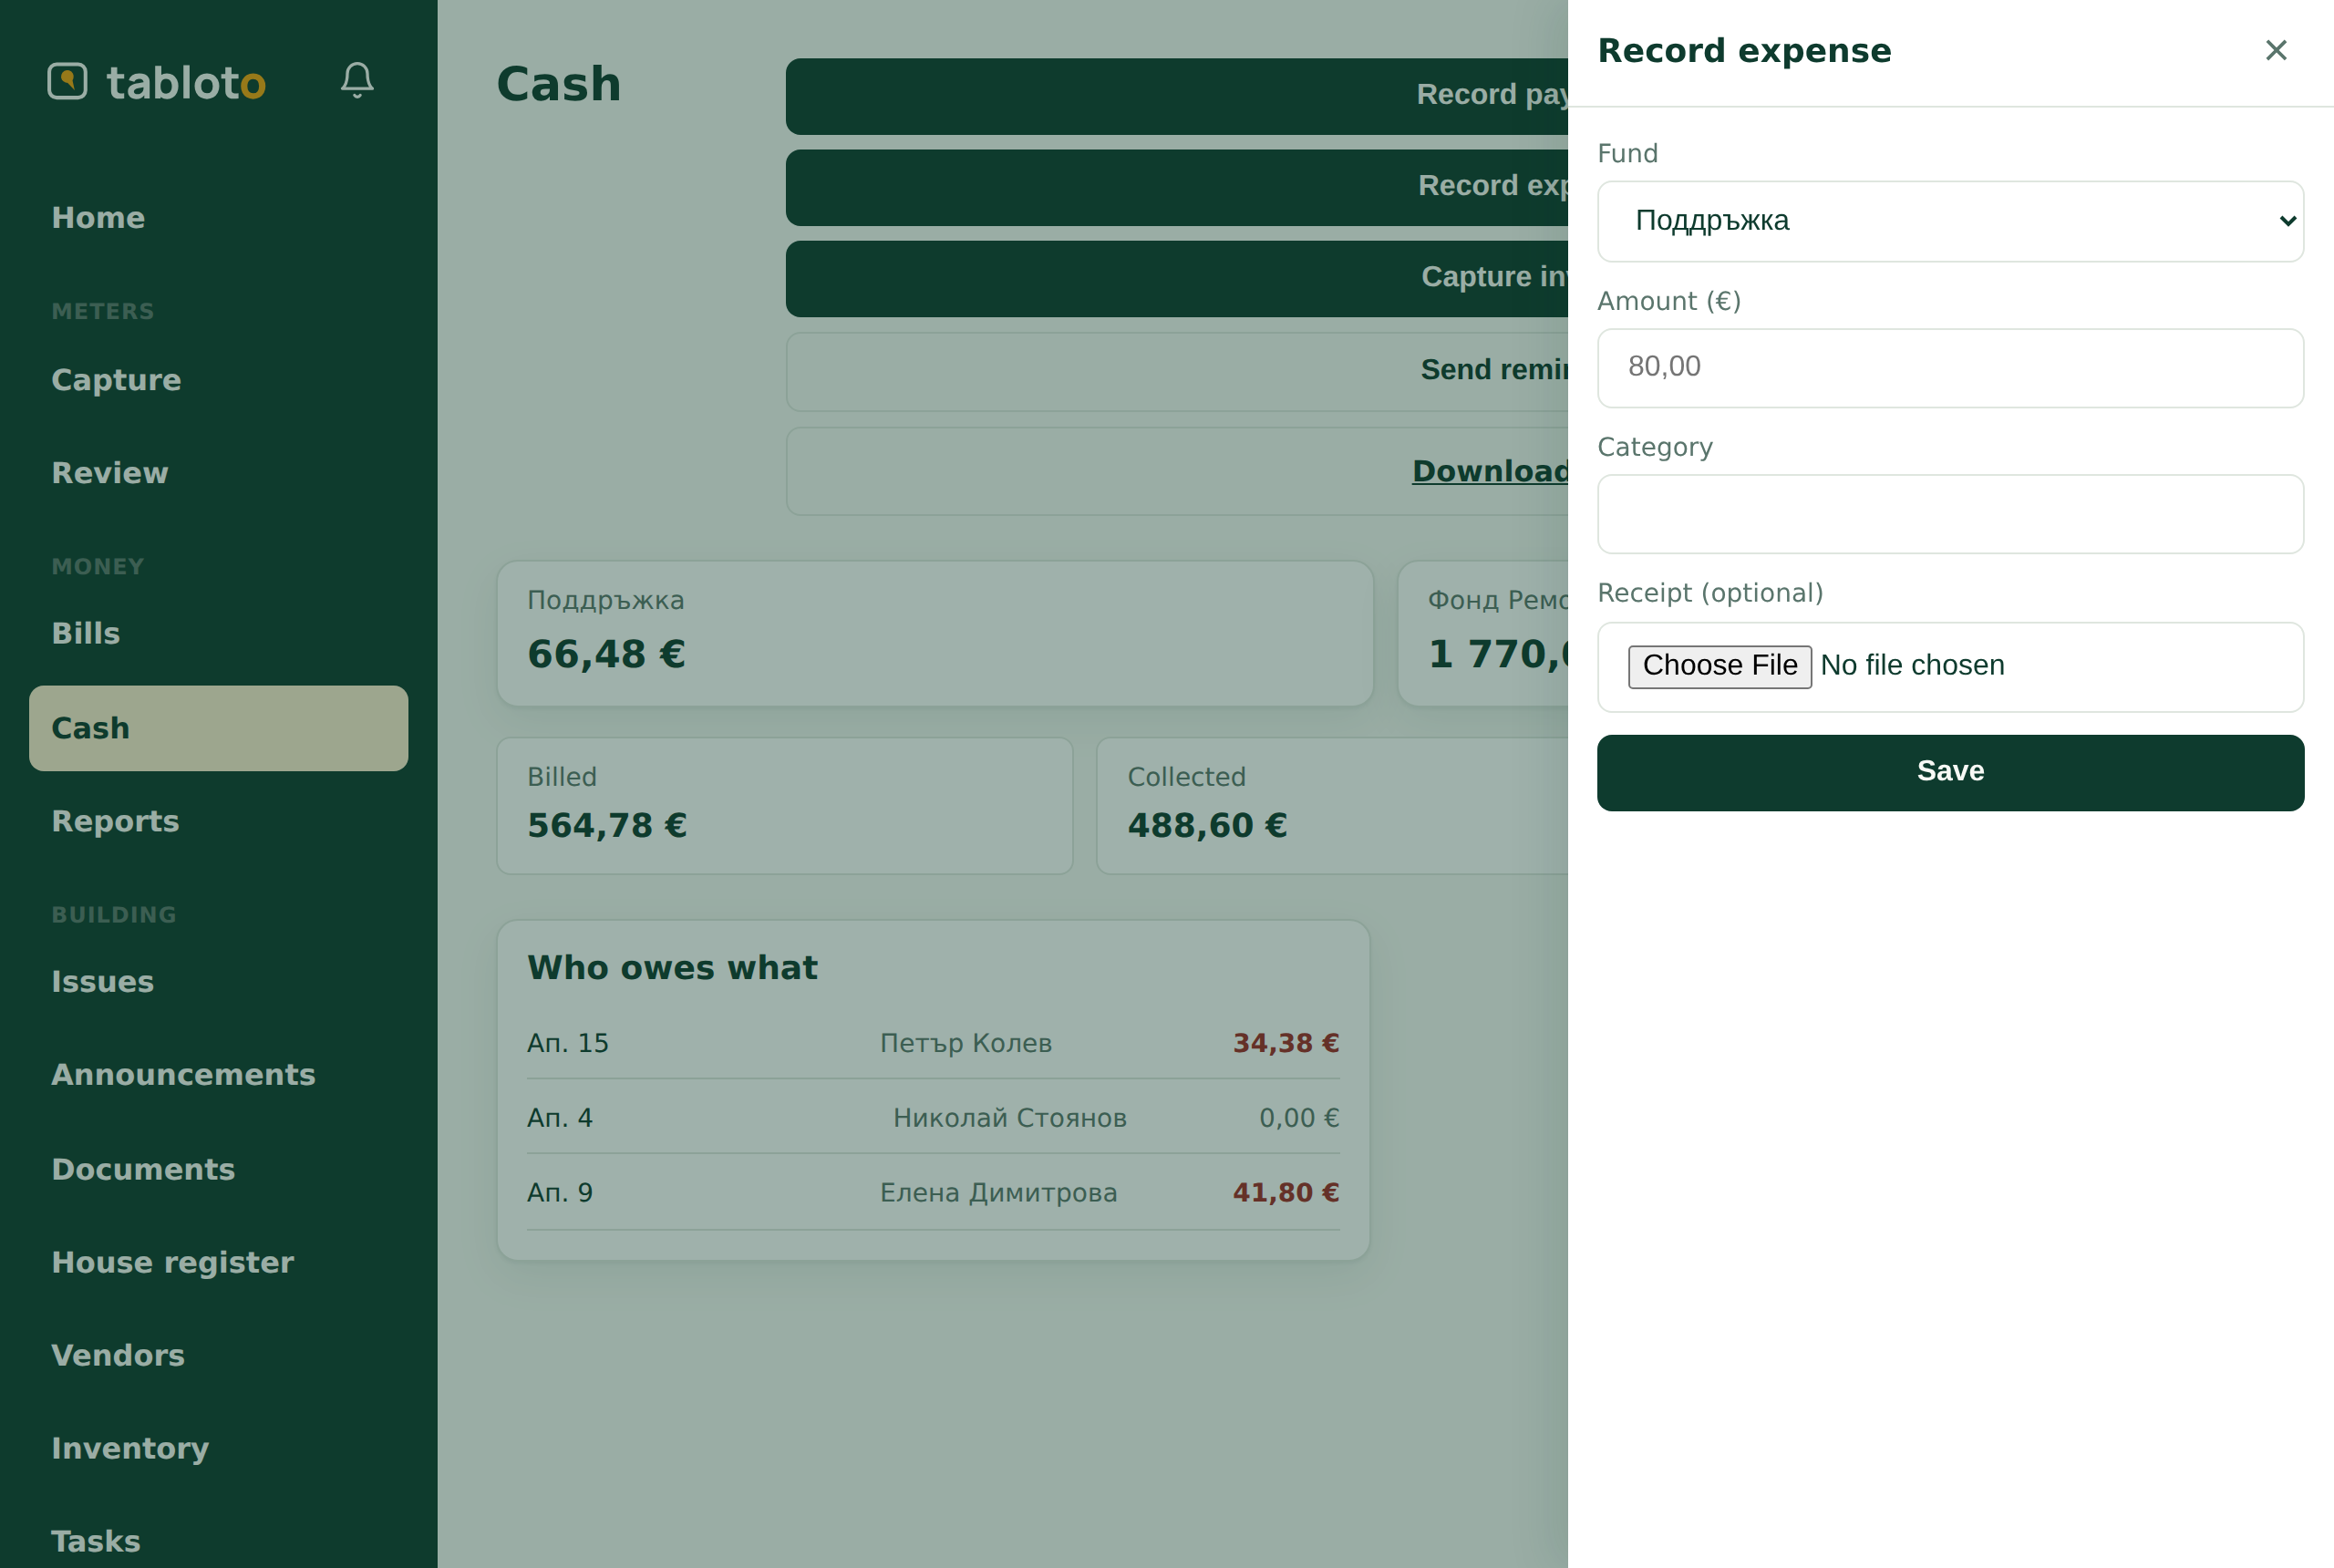Click the Елена Димитрова name

click(999, 1193)
